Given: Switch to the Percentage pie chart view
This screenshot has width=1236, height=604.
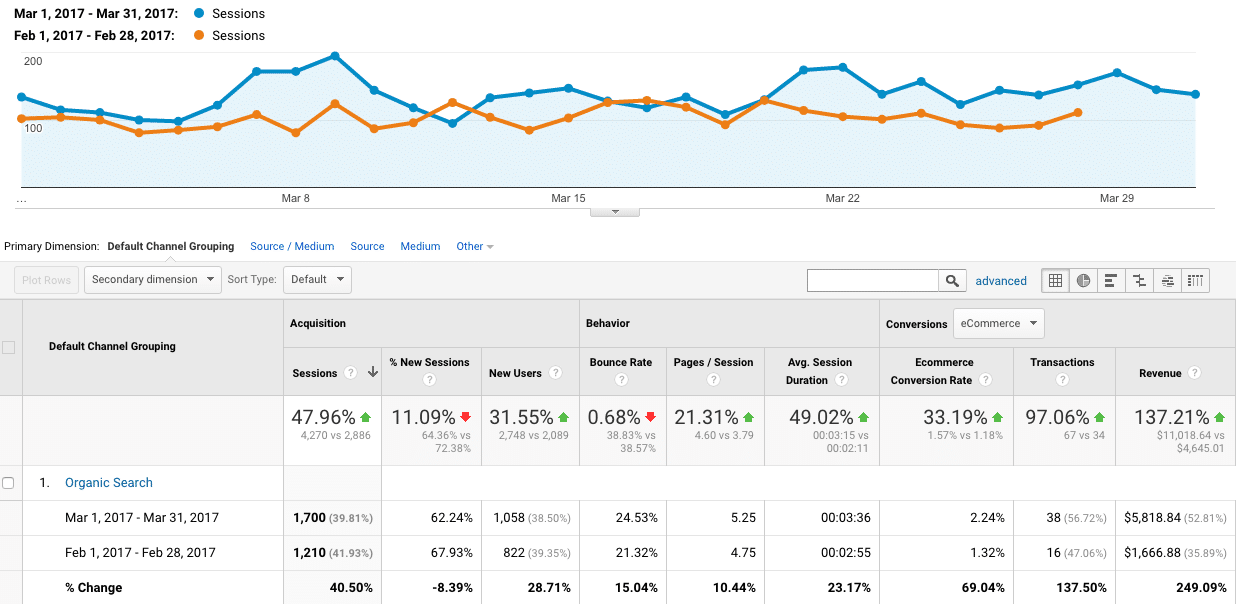Looking at the screenshot, I should (x=1083, y=281).
